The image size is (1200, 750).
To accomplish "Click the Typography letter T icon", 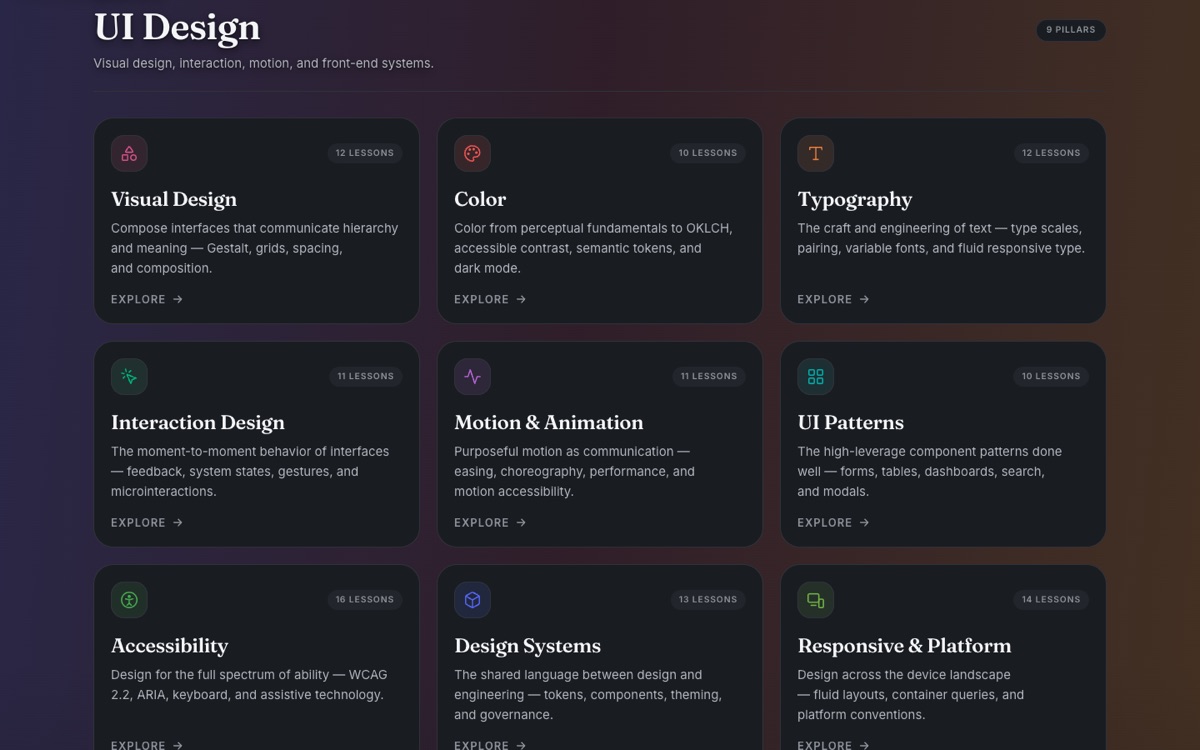I will click(816, 153).
